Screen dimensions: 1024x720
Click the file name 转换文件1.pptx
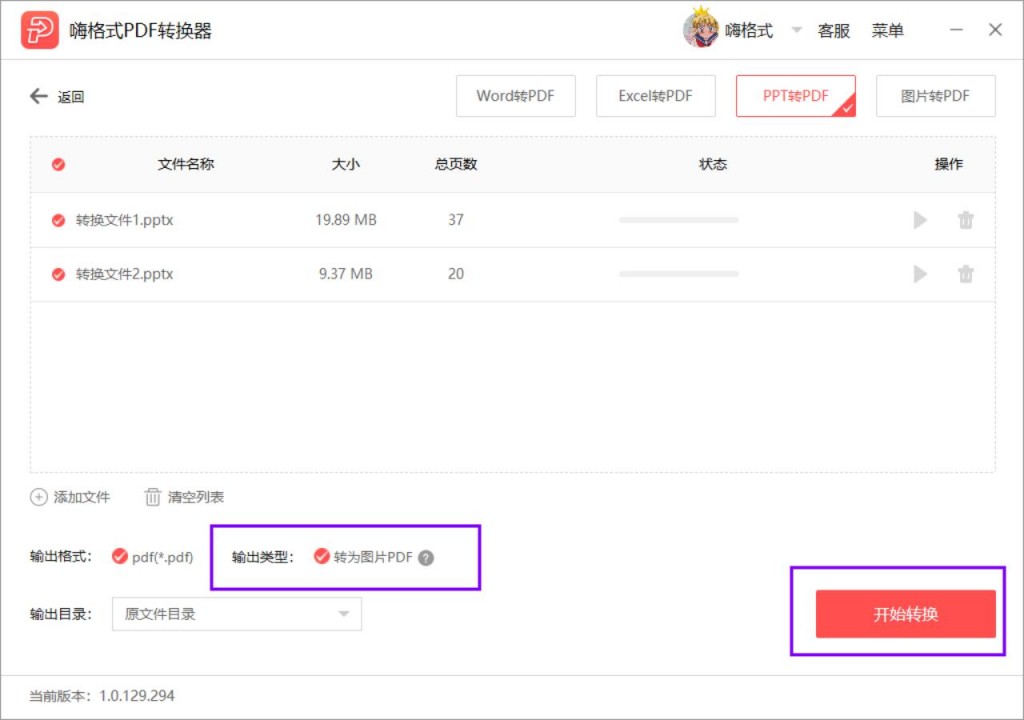click(124, 220)
